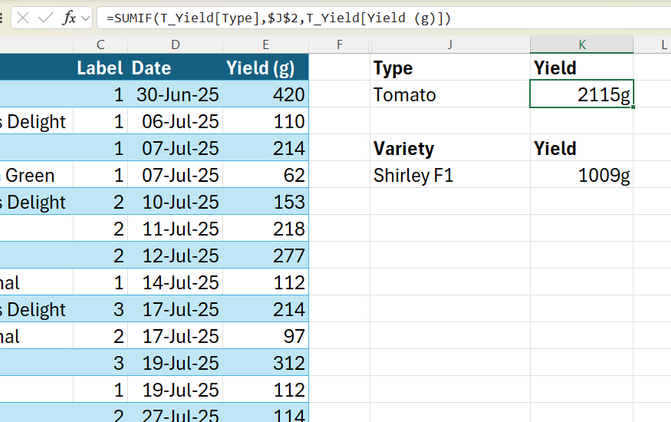Viewport: 671px width, 422px height.
Task: Click the Label table header cell
Action: pyautogui.click(x=101, y=68)
